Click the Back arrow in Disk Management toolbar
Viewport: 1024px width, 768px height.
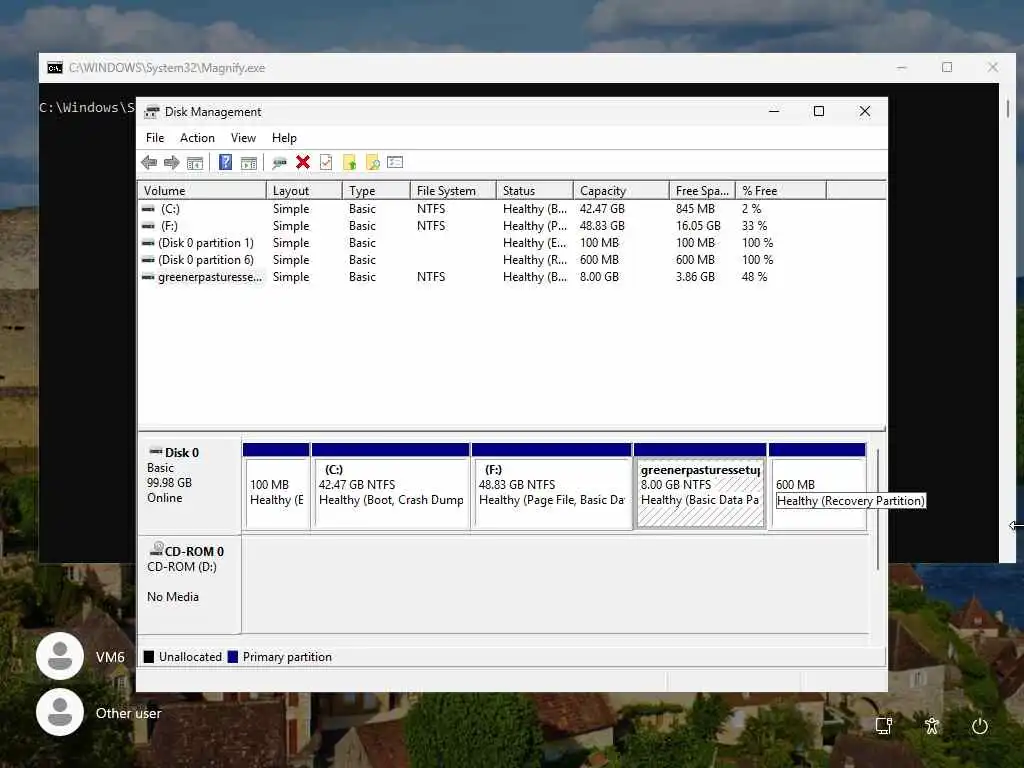[x=149, y=163]
